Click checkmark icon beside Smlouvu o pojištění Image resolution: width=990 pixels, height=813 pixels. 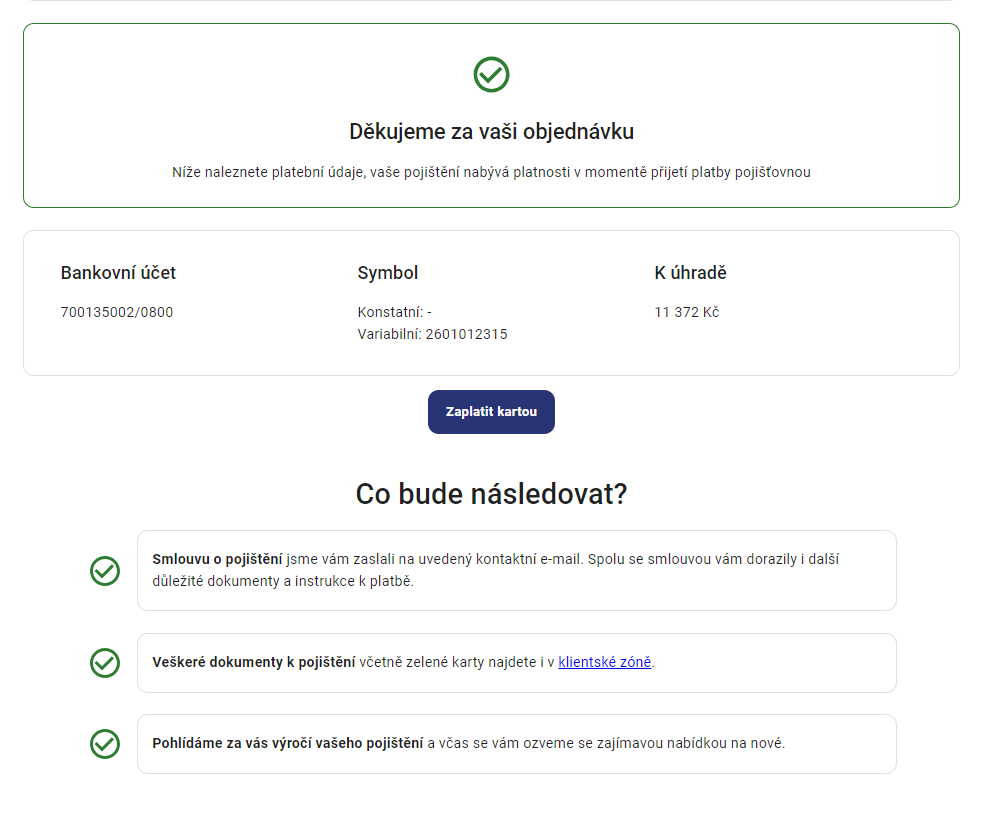[x=105, y=571]
